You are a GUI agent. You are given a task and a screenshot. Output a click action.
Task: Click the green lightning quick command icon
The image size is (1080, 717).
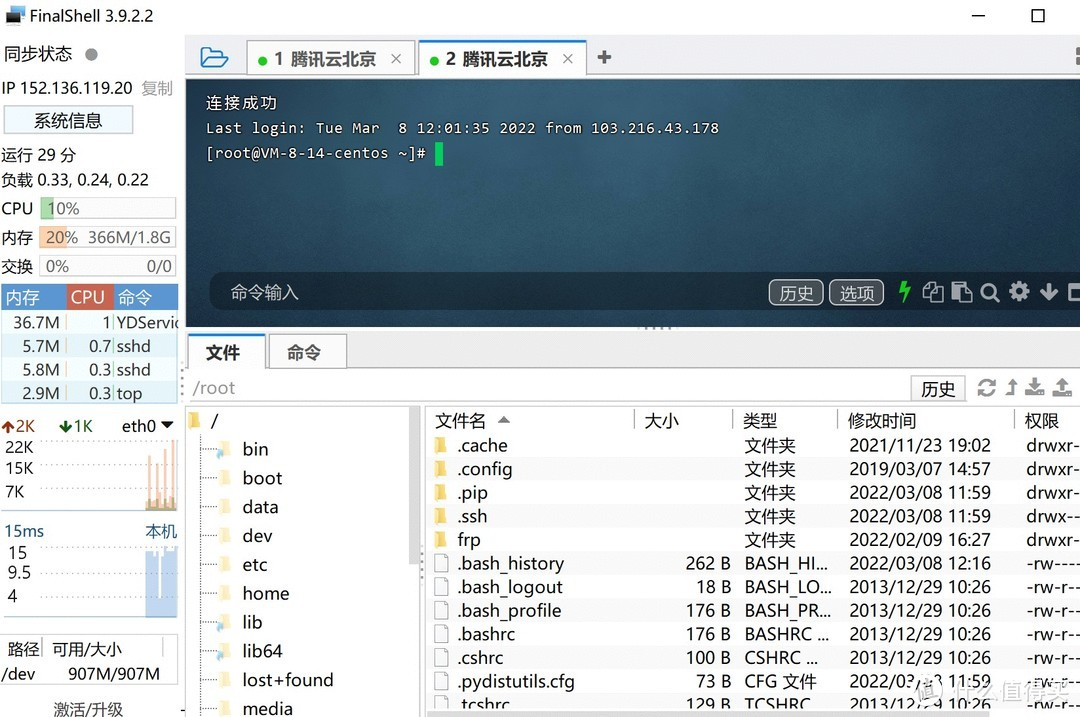click(904, 292)
